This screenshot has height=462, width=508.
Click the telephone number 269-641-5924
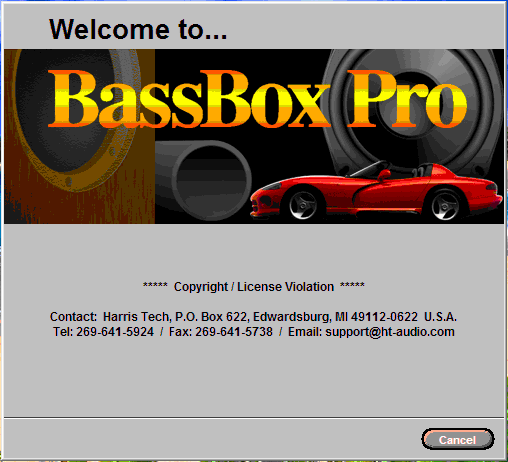tap(115, 332)
